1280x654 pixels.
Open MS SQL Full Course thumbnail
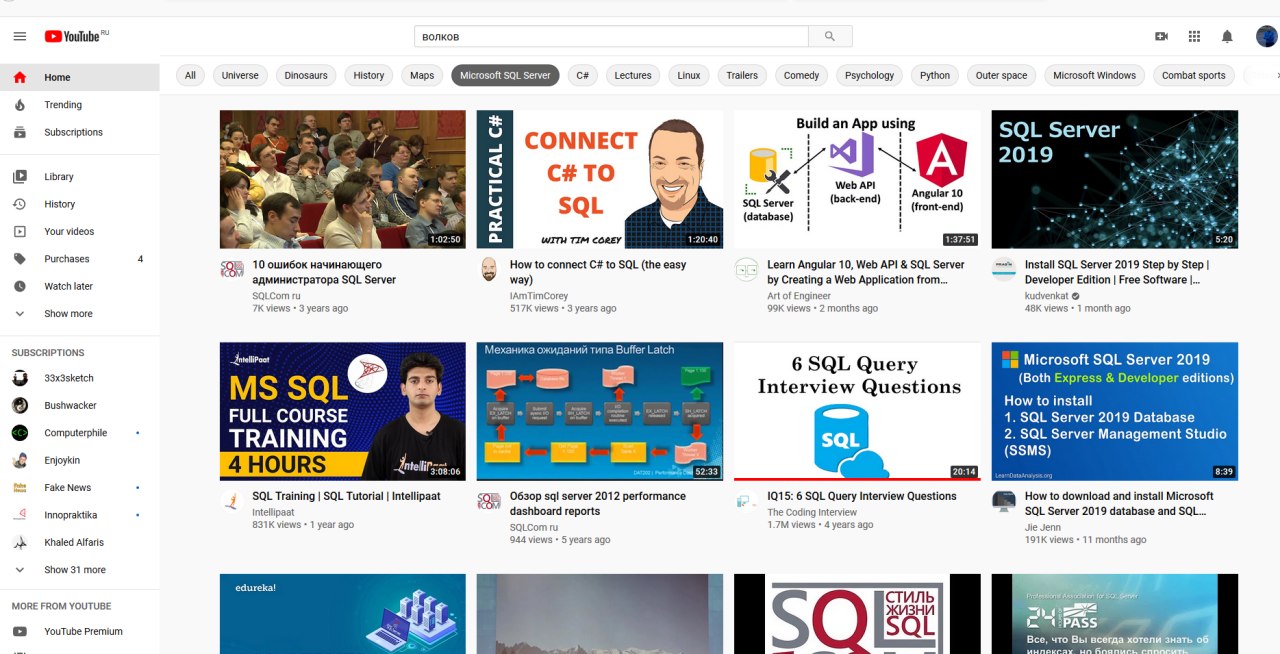(343, 412)
